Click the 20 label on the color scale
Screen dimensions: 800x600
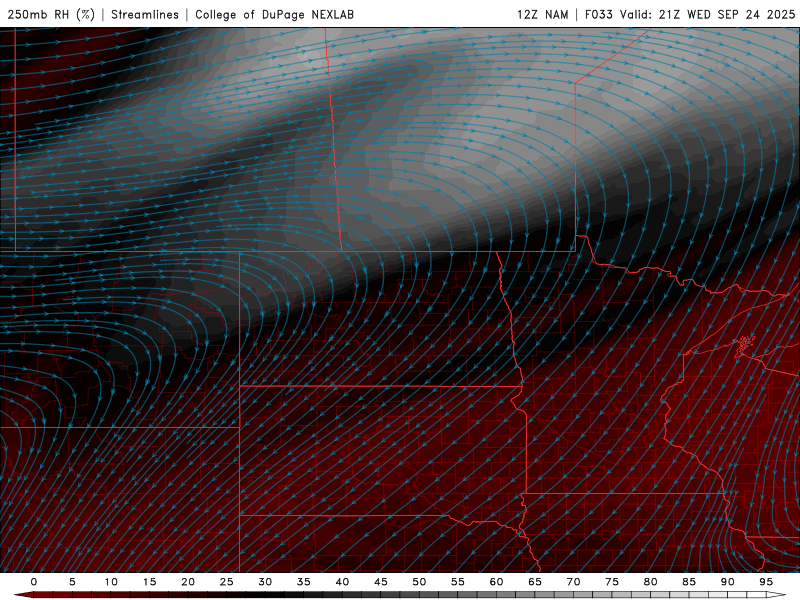(188, 582)
